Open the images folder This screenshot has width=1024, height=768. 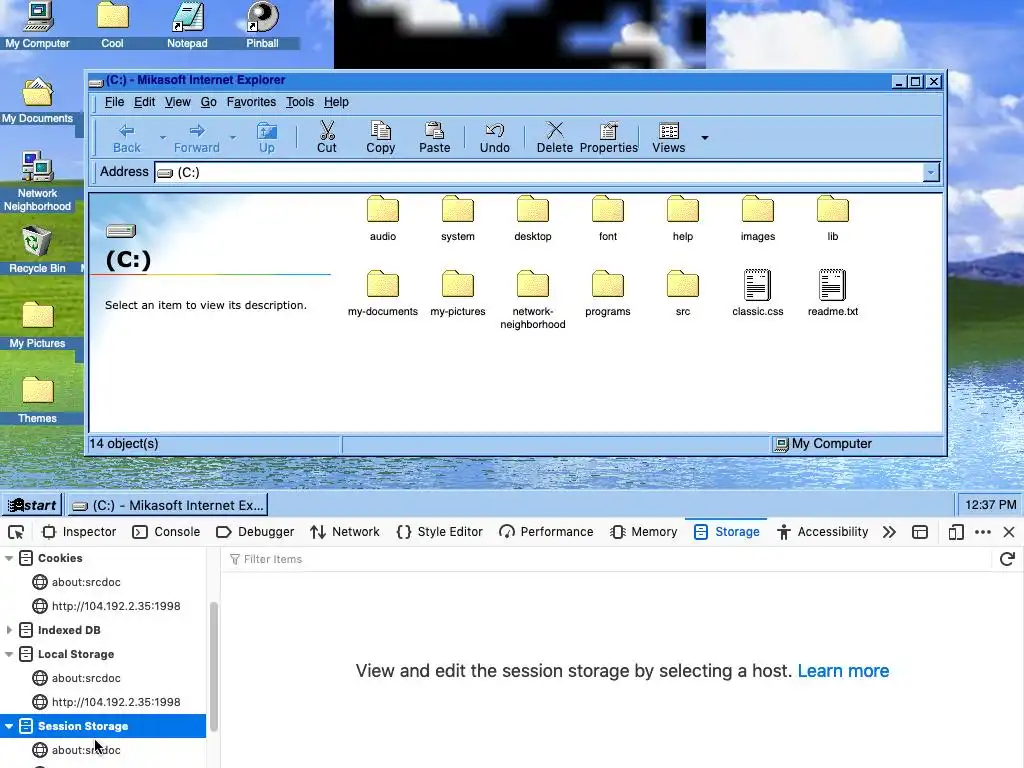(758, 219)
